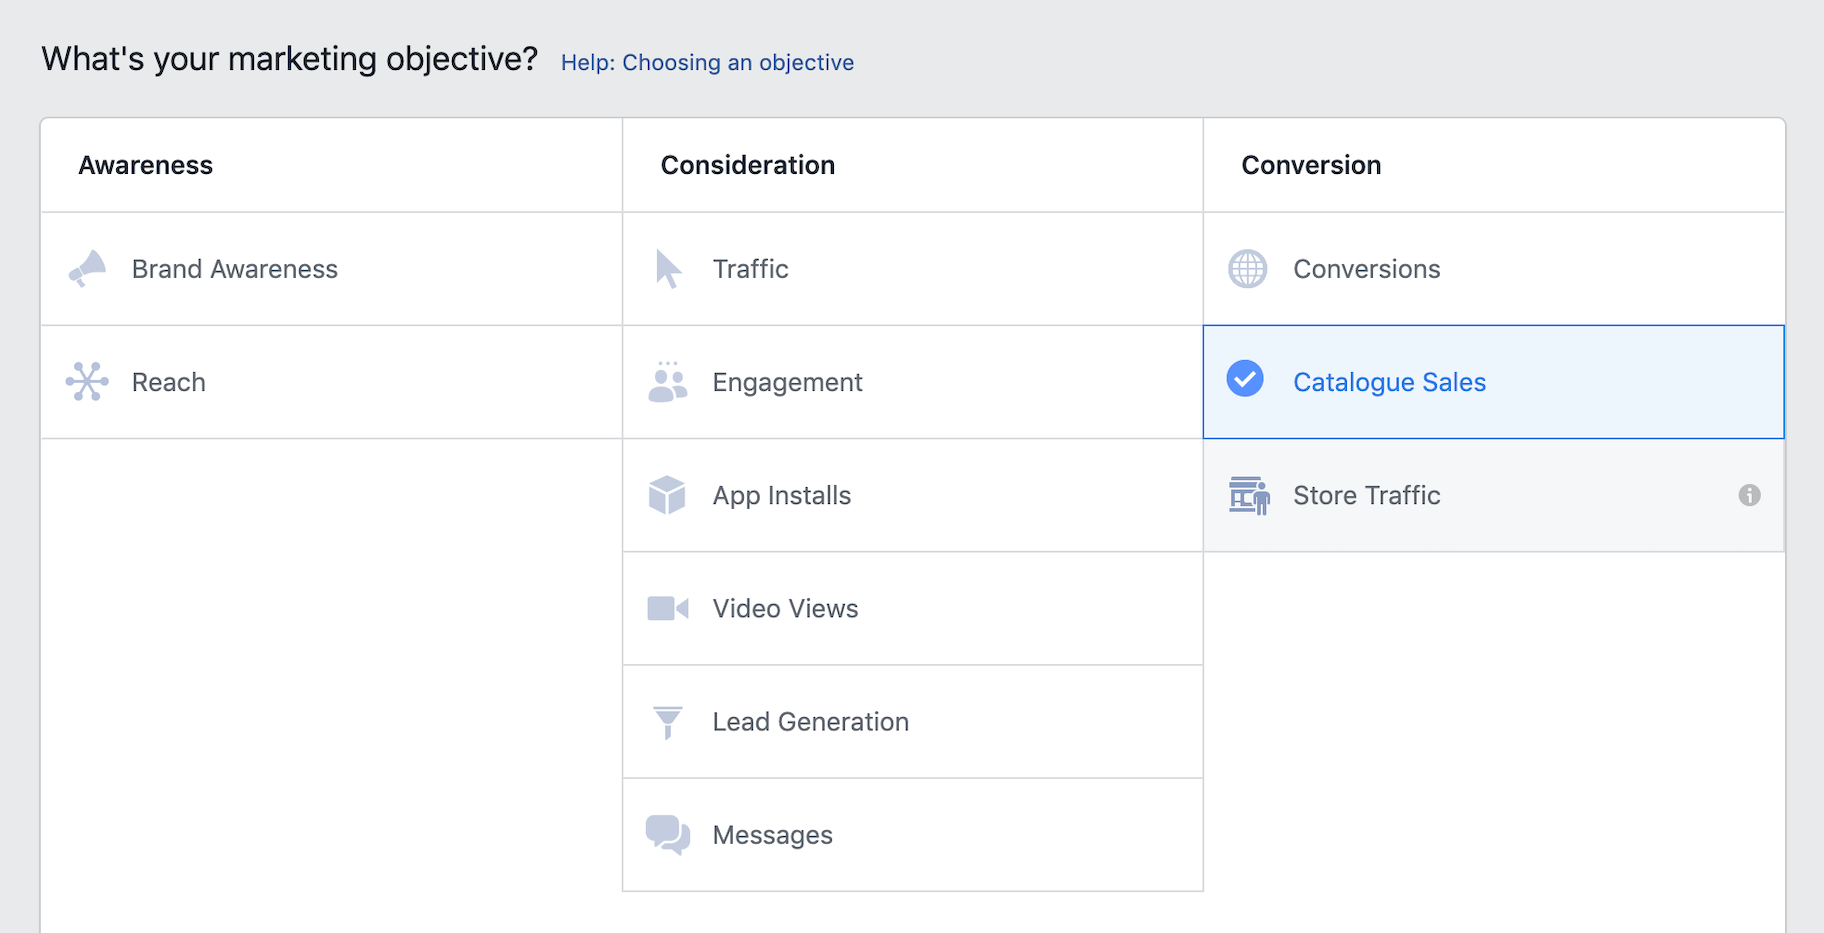Select the Conversions objective label
This screenshot has width=1824, height=933.
point(1366,269)
